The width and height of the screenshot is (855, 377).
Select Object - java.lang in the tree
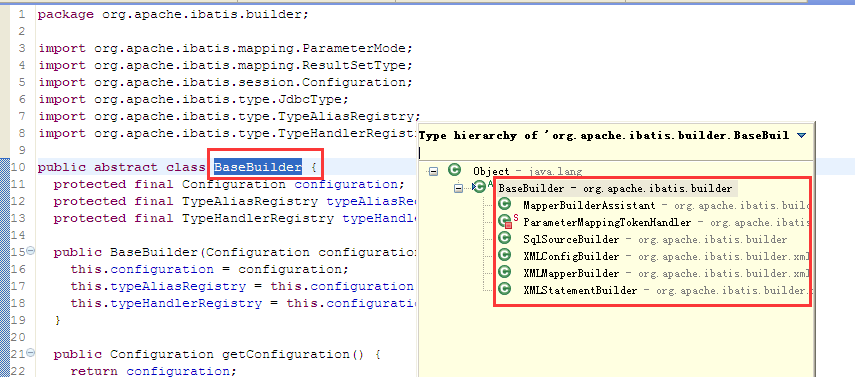[527, 171]
